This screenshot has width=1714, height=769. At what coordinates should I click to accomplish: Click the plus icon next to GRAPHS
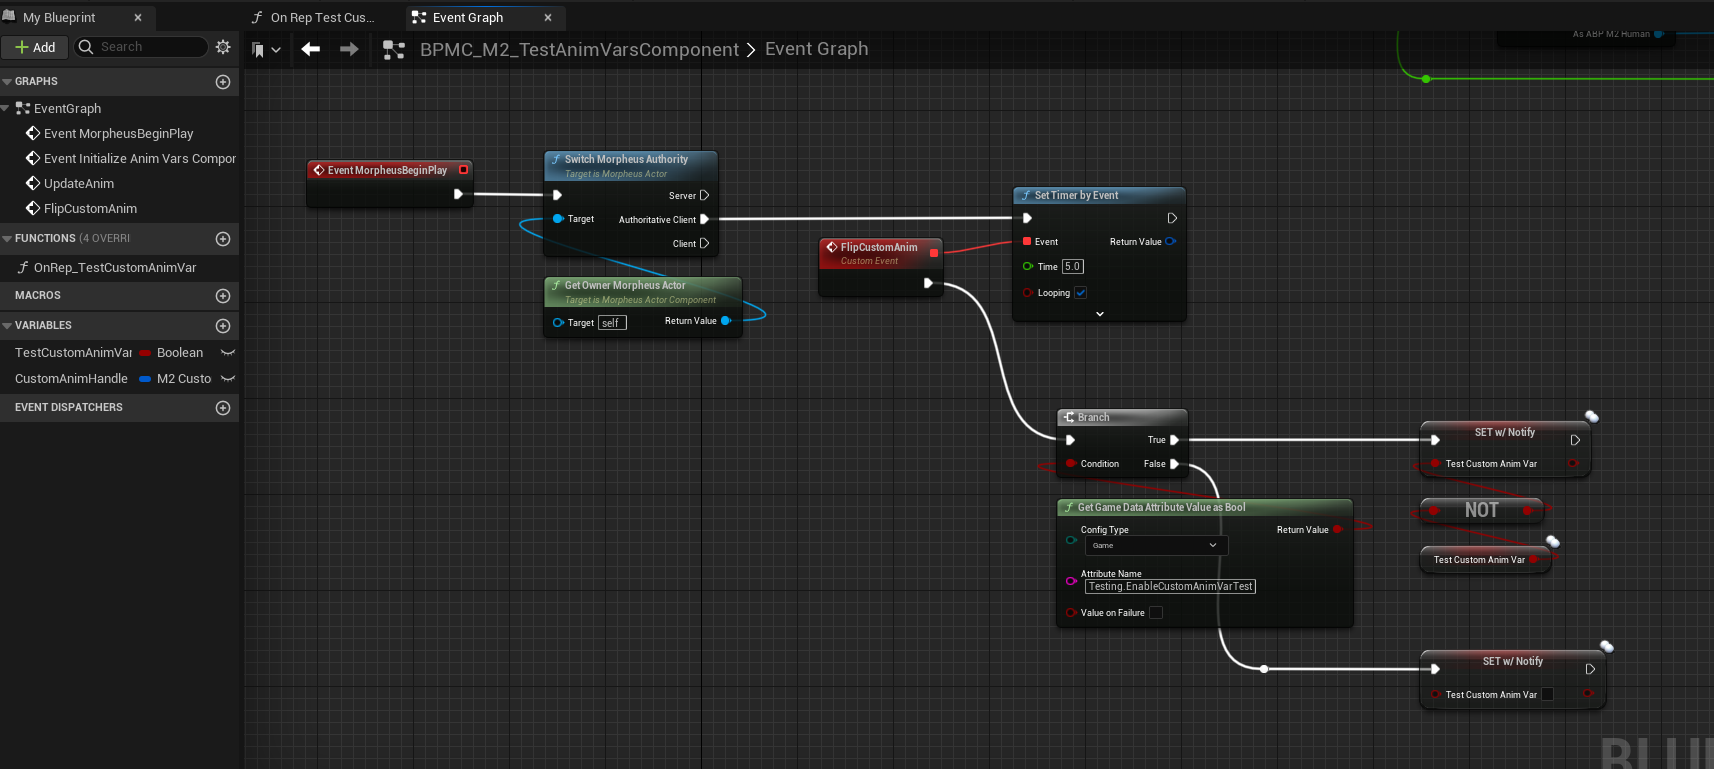pos(223,82)
